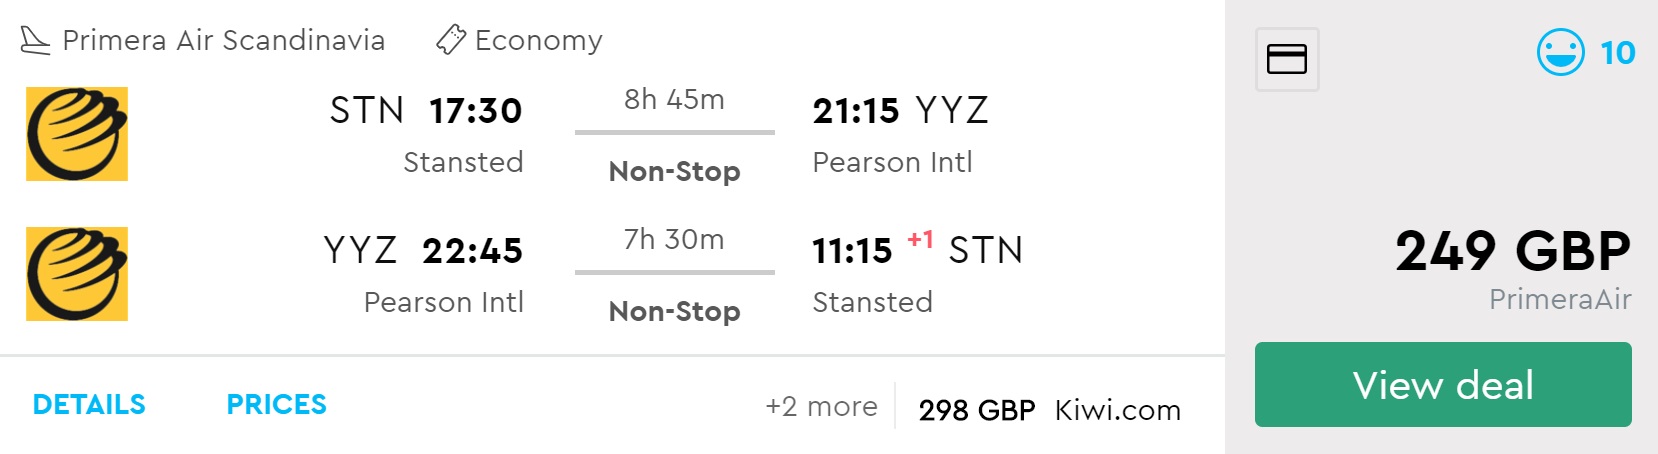Click the outbound 17:30 departure time
Screen dimensions: 1658x454
pyautogui.click(x=475, y=110)
